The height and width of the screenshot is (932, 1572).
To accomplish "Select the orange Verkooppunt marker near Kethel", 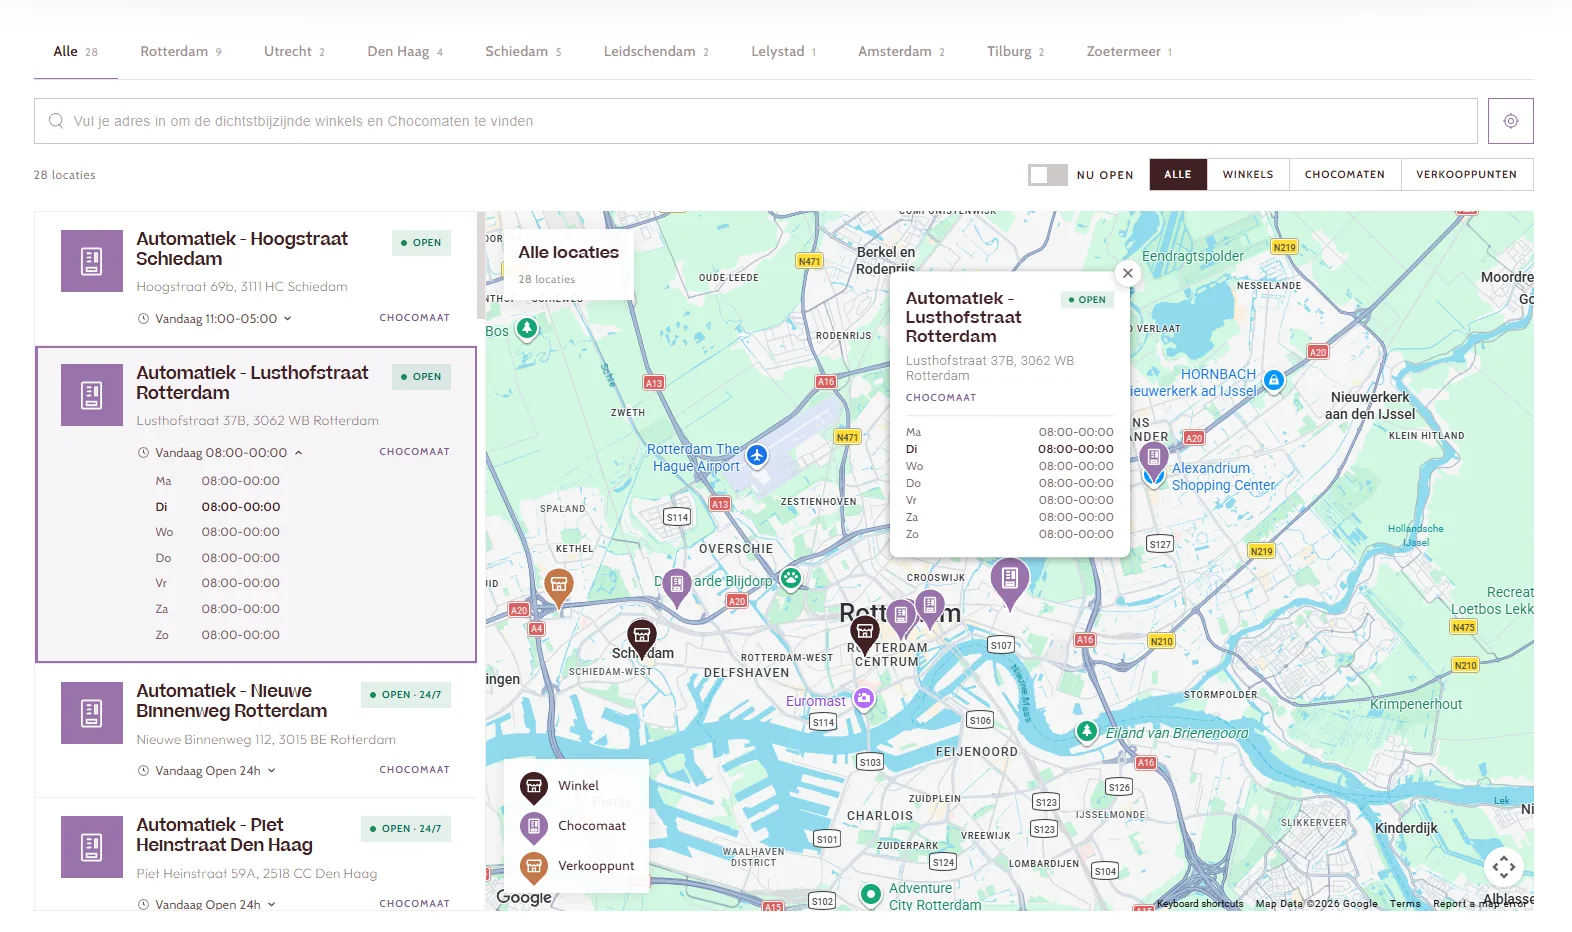I will pyautogui.click(x=558, y=586).
